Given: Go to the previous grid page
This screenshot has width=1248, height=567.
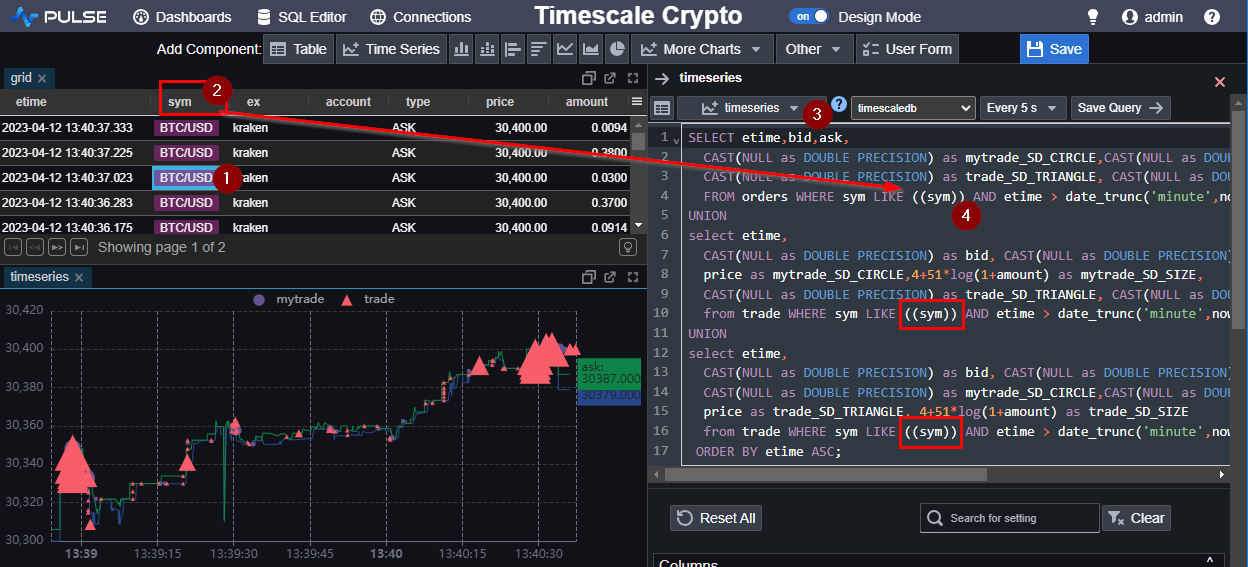Looking at the screenshot, I should pos(35,247).
